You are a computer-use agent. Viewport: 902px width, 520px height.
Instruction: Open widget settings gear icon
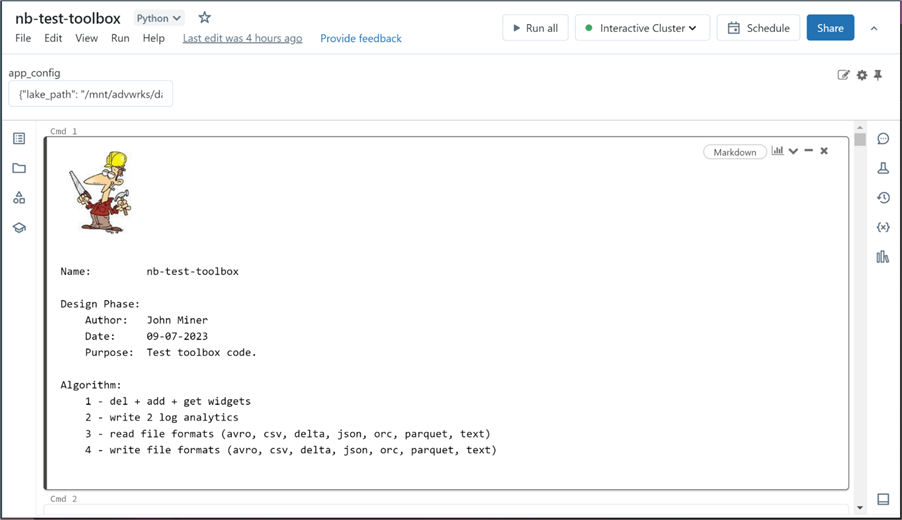tap(862, 75)
